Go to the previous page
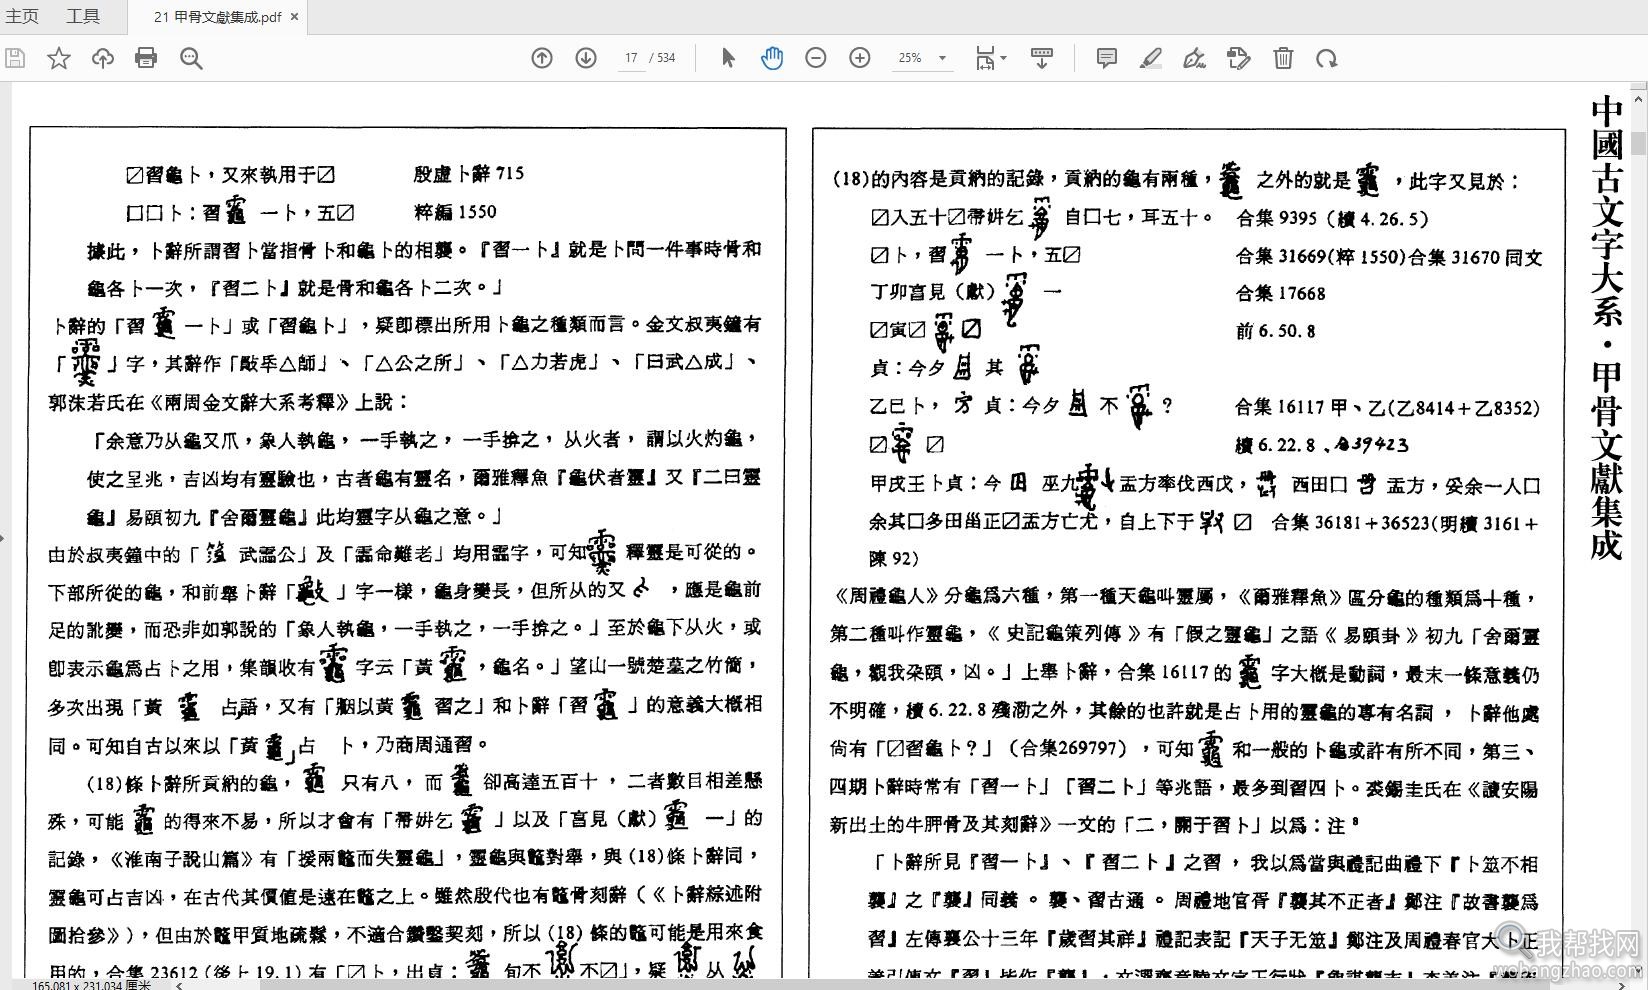1648x990 pixels. [542, 58]
